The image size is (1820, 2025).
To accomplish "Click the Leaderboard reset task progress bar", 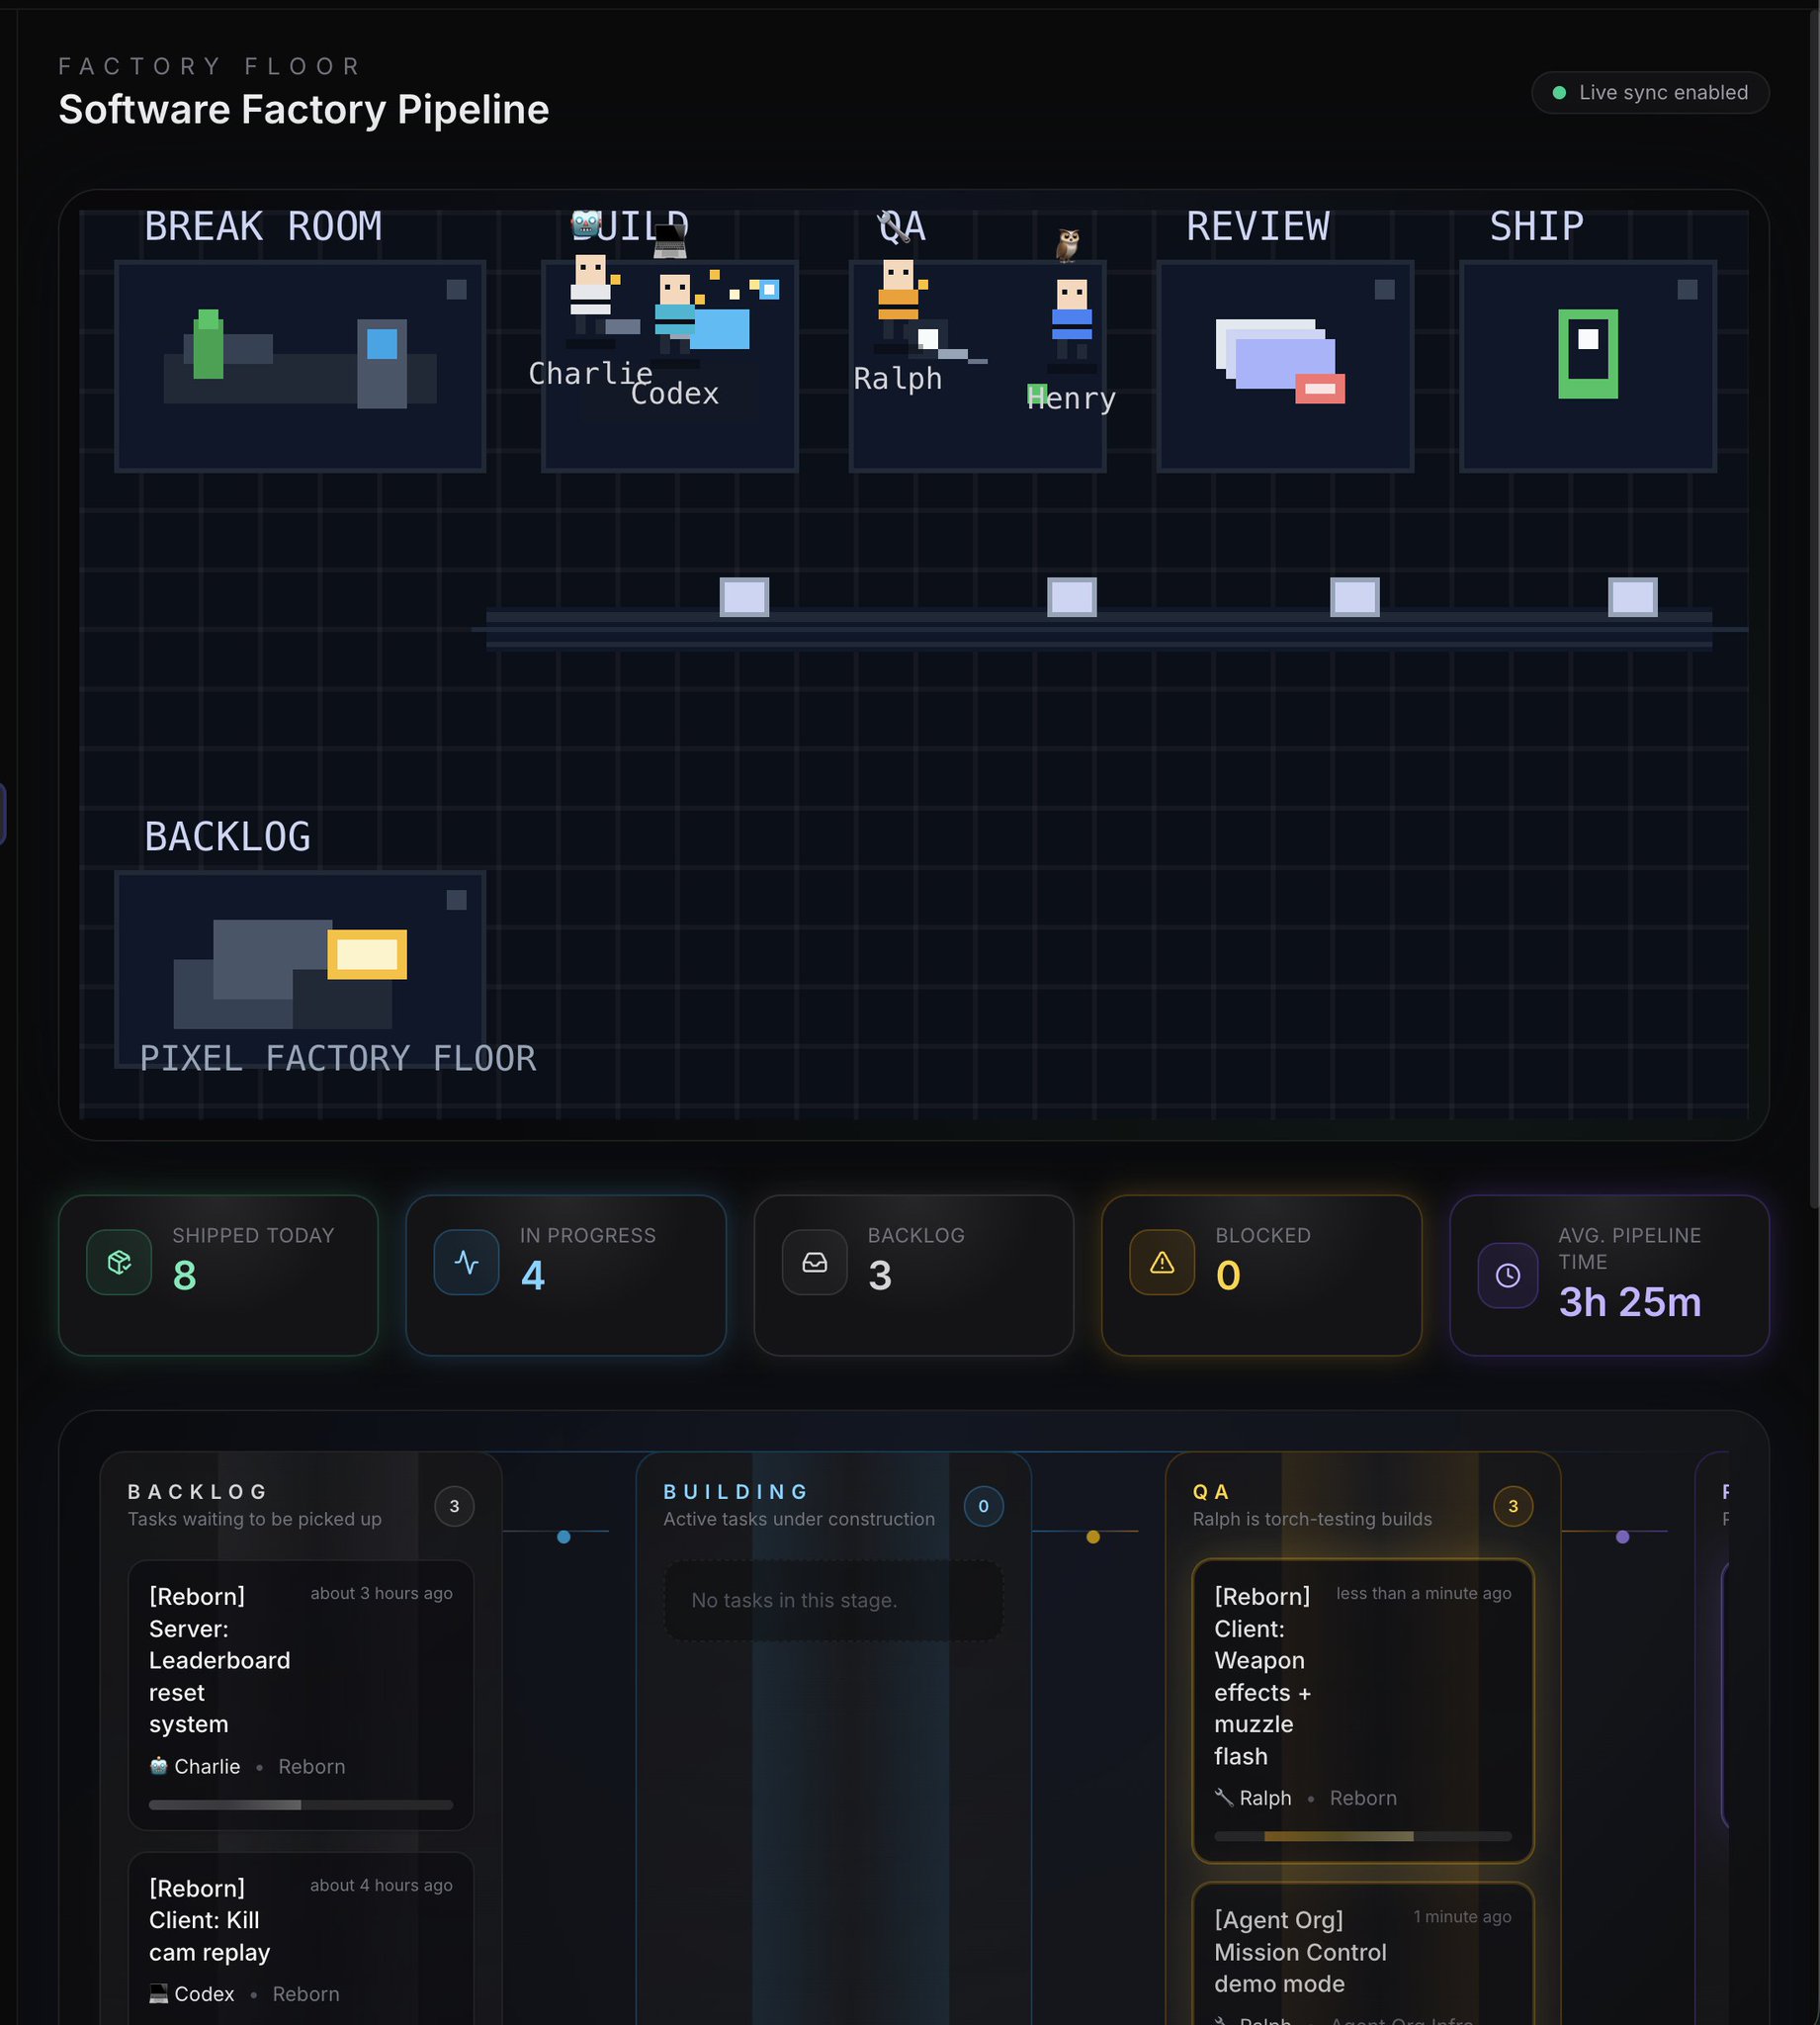I will [x=301, y=1805].
